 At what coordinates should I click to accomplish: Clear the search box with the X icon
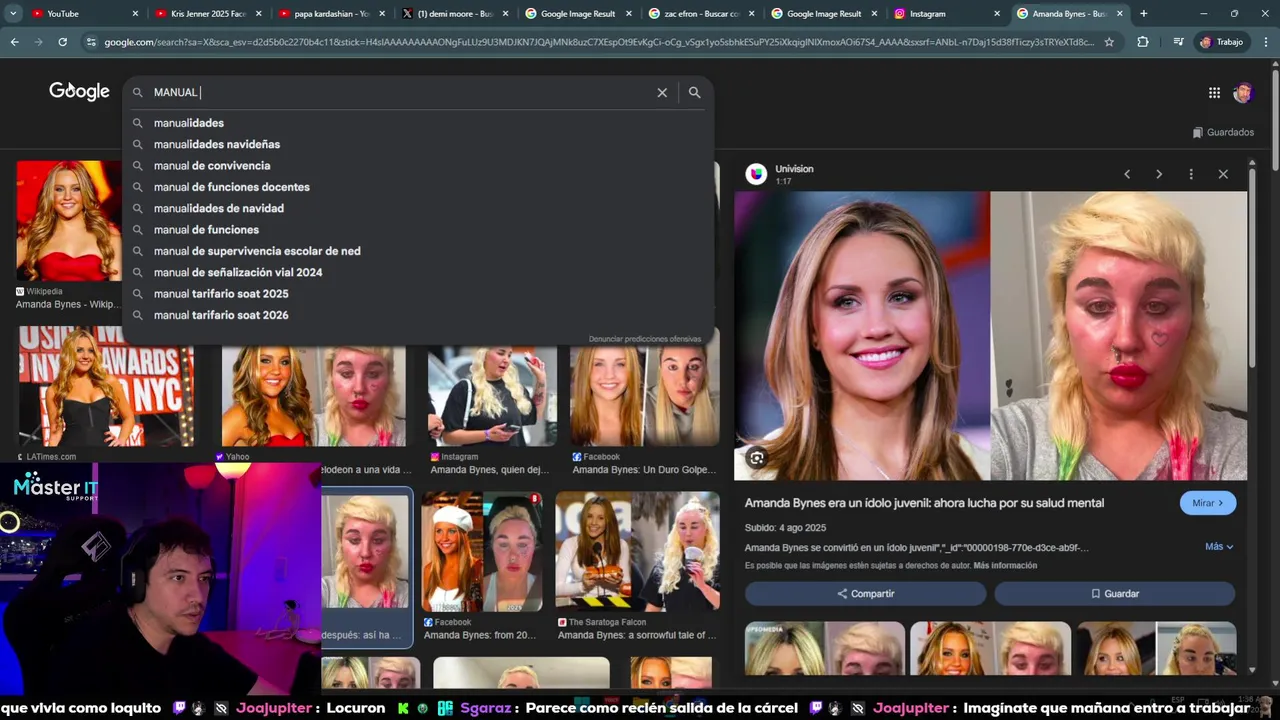(x=662, y=92)
